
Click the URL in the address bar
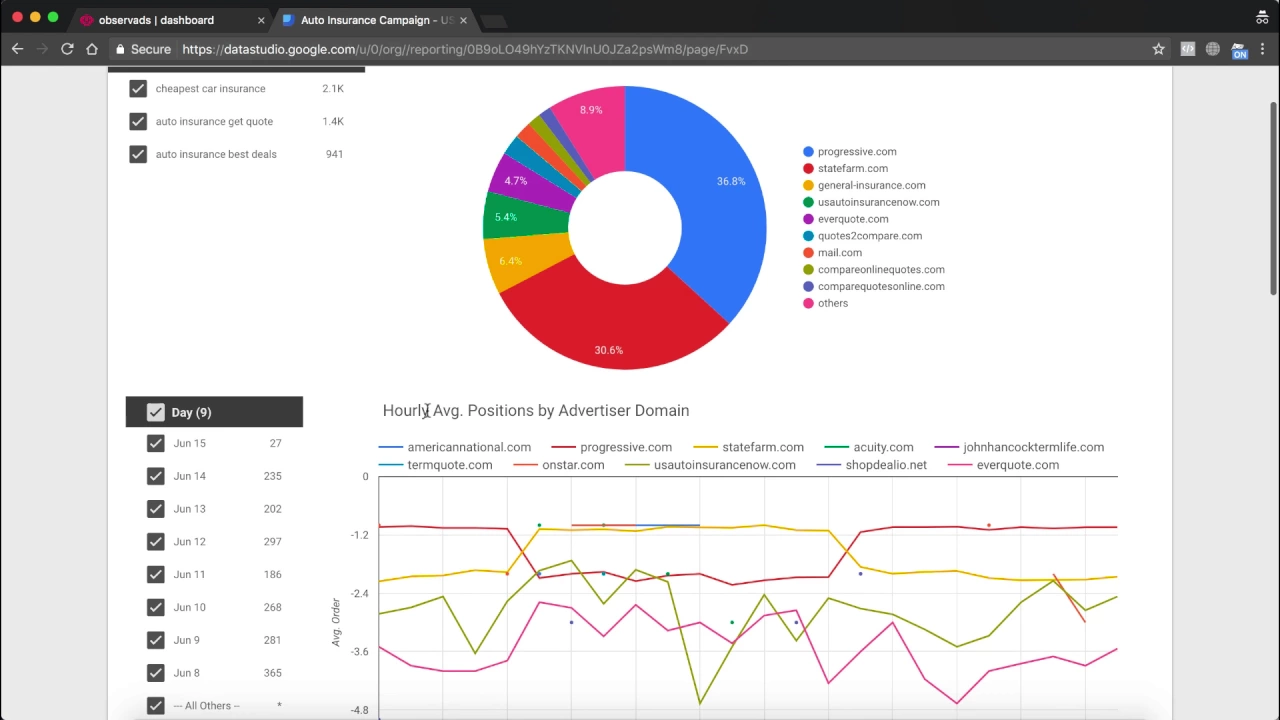pos(465,49)
